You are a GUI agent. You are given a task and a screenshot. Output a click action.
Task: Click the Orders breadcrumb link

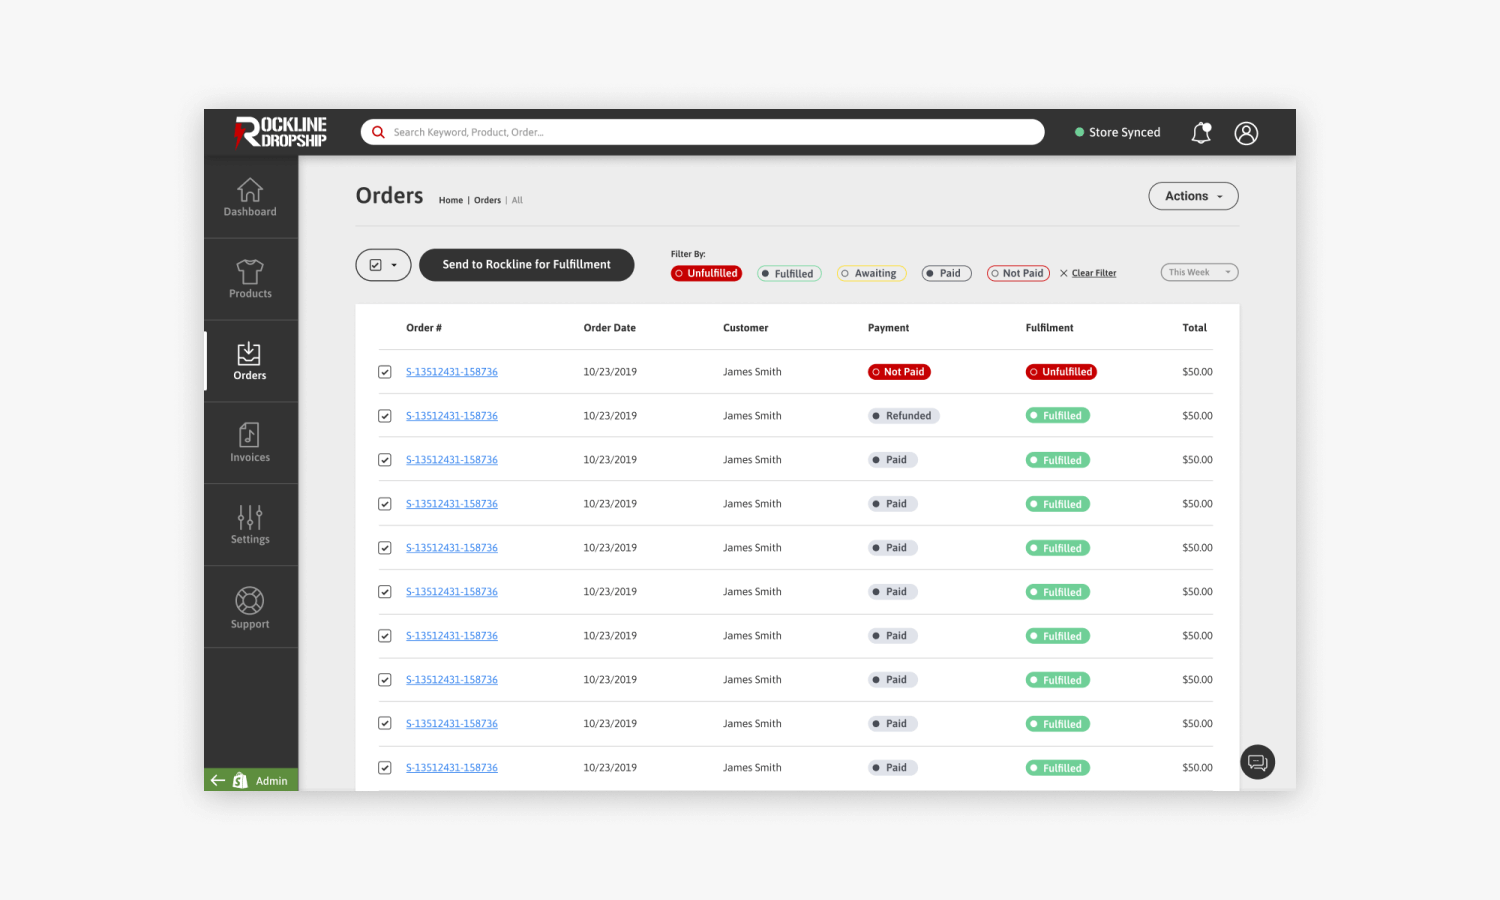(x=487, y=200)
